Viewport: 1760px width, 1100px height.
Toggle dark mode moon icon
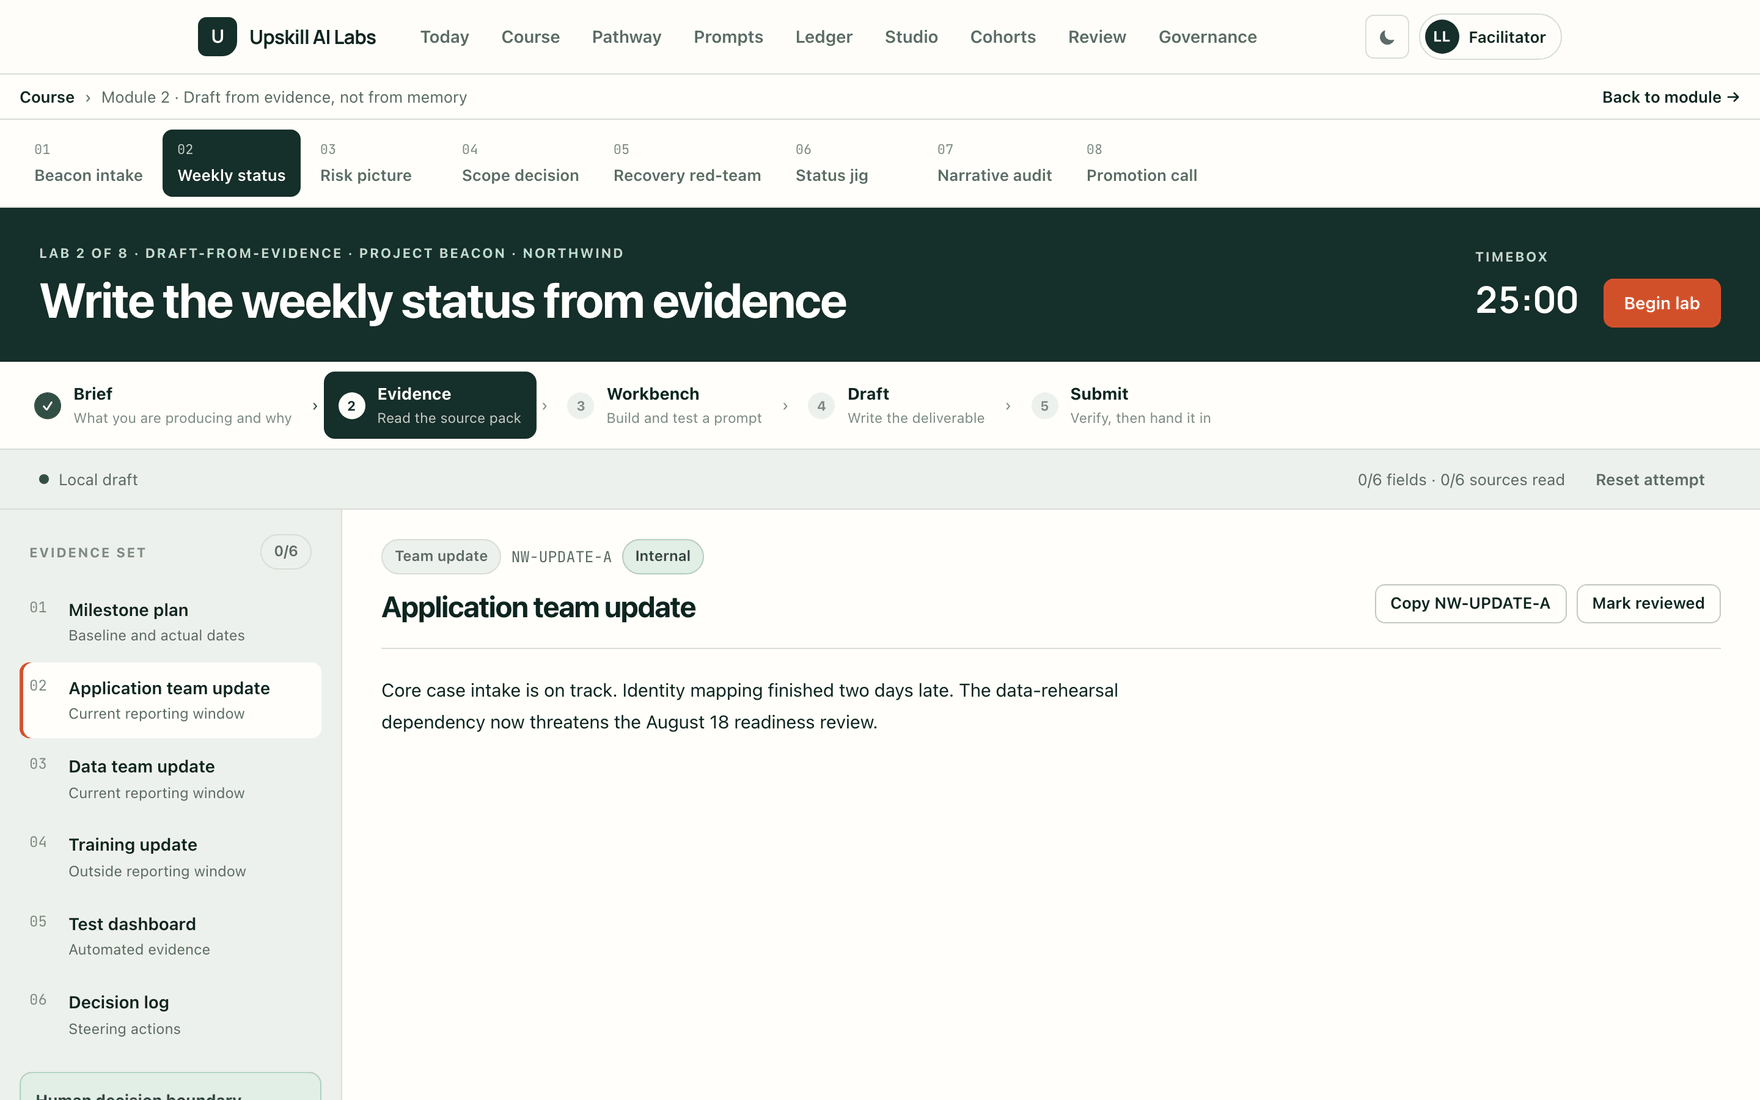click(x=1387, y=37)
